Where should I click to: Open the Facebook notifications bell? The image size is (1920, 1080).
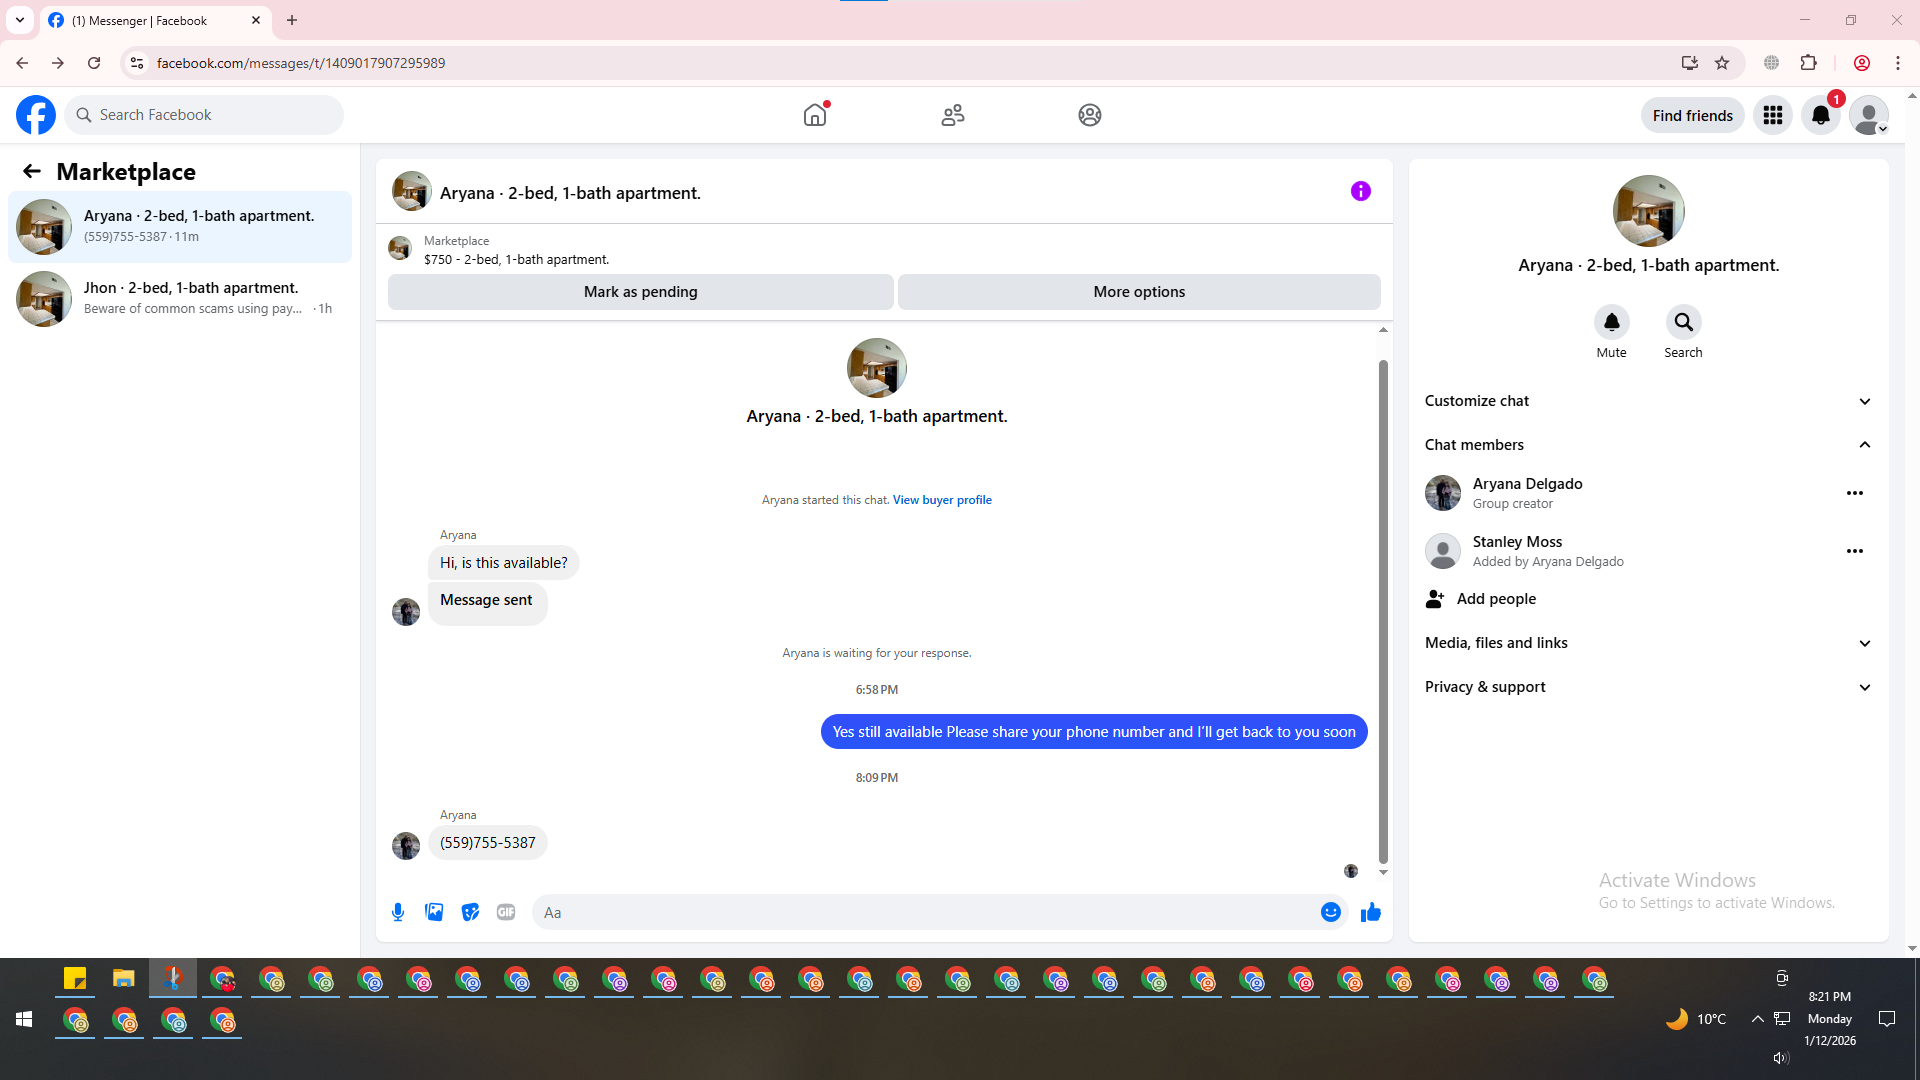[x=1820, y=115]
